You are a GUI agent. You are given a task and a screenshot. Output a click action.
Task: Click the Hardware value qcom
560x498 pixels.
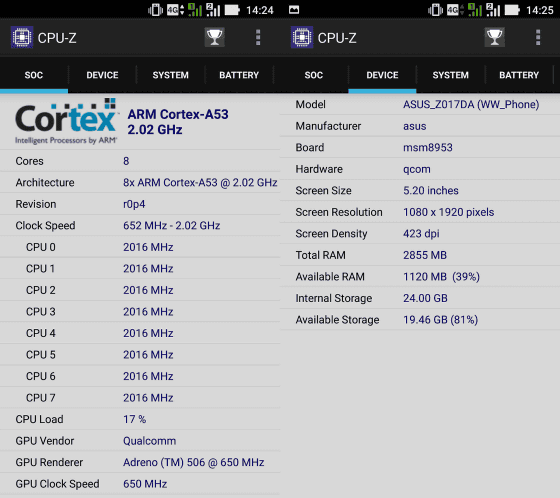pyautogui.click(x=417, y=169)
